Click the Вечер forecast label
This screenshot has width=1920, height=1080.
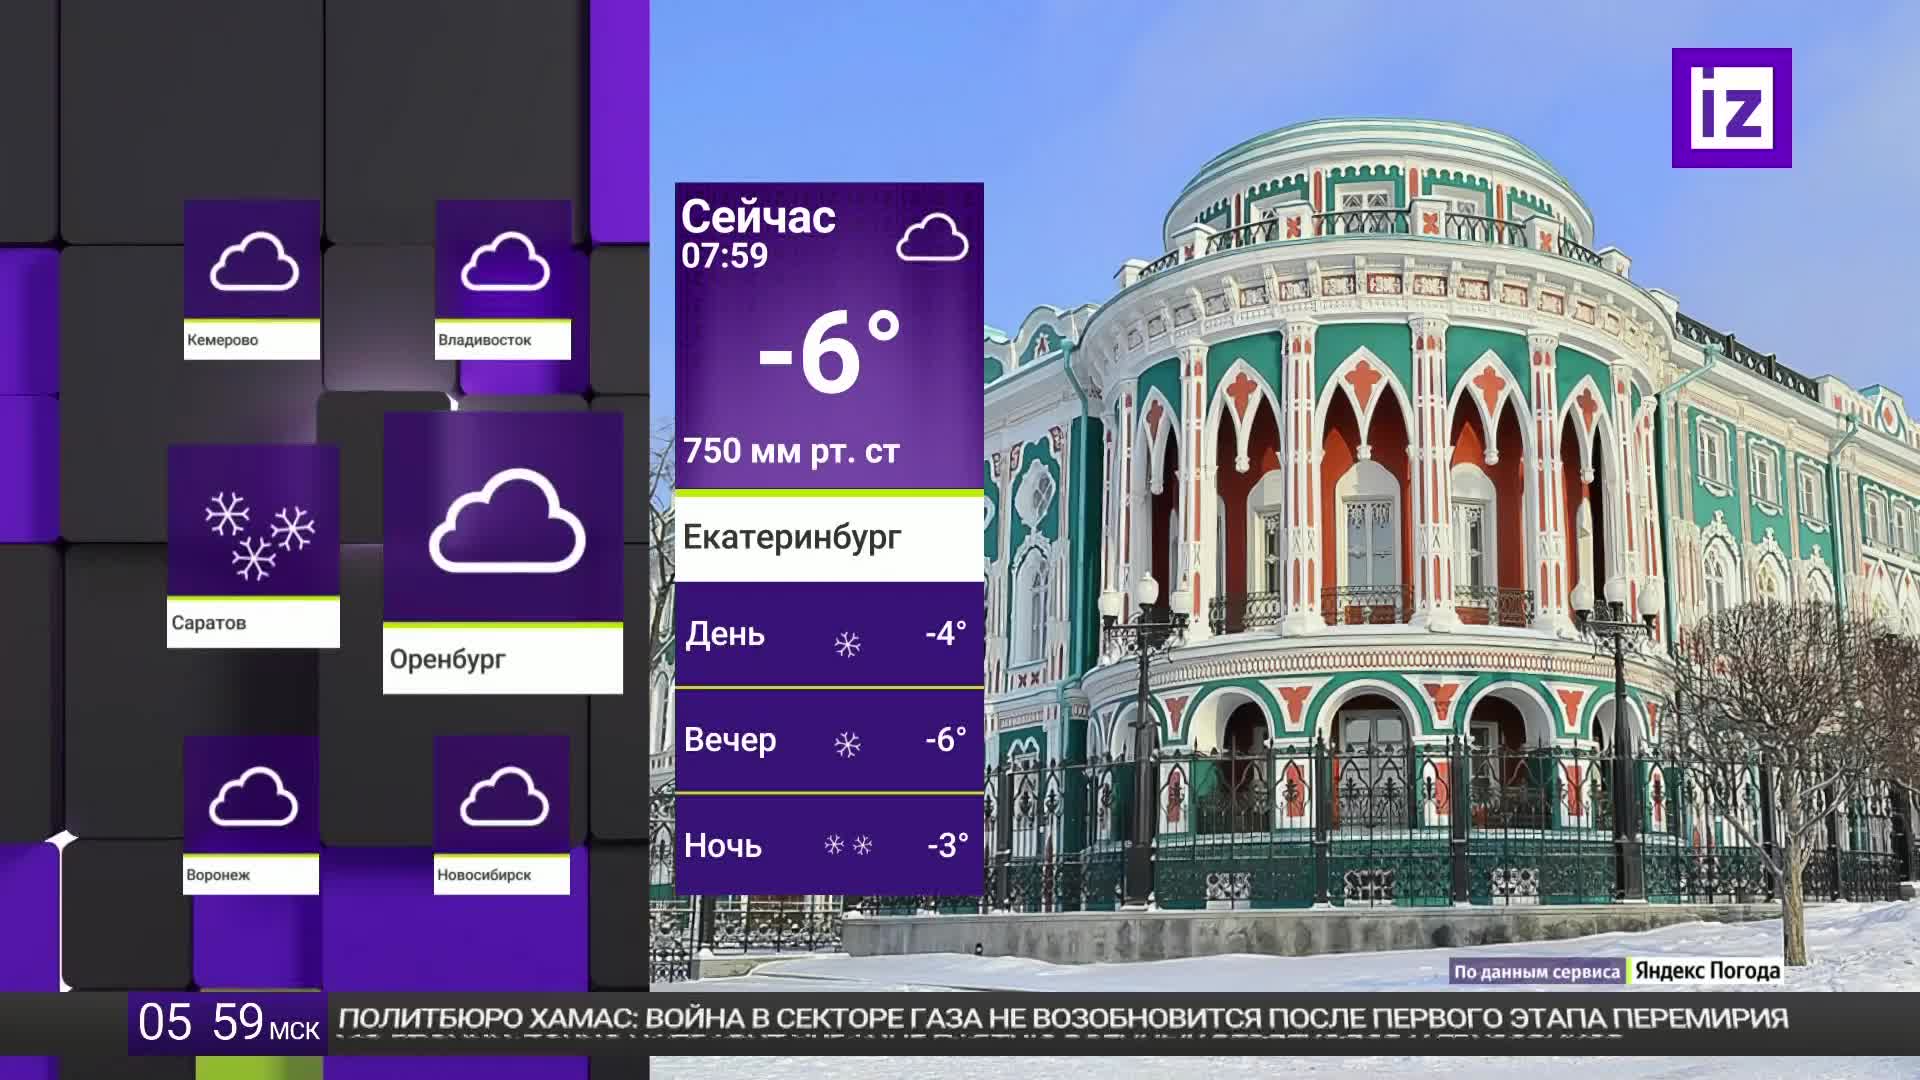pos(730,740)
